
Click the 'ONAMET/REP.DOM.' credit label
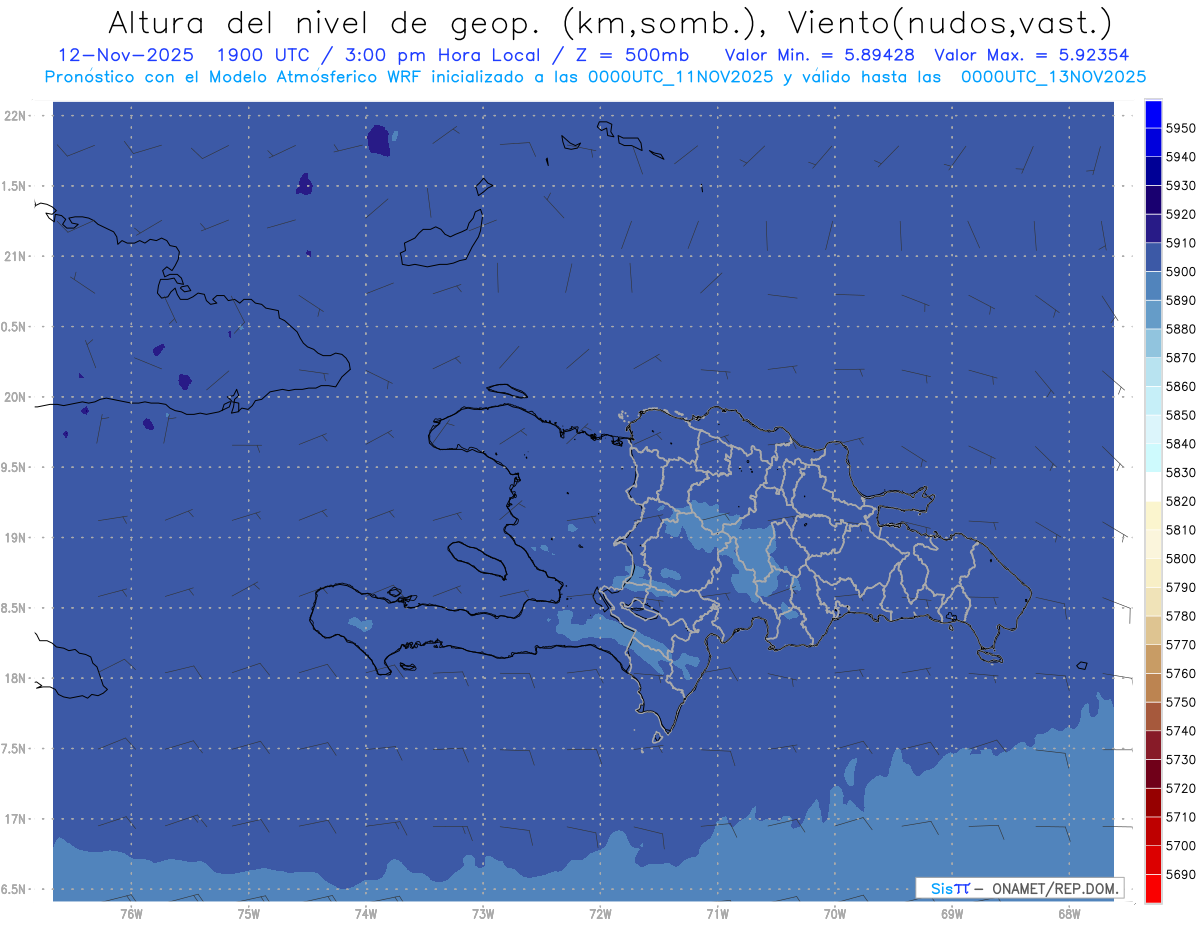coord(1056,888)
